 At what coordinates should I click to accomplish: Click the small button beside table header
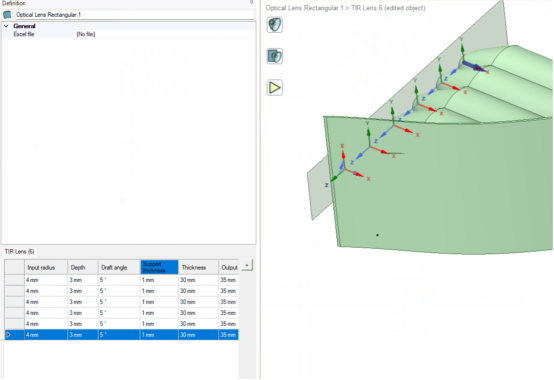tap(247, 265)
